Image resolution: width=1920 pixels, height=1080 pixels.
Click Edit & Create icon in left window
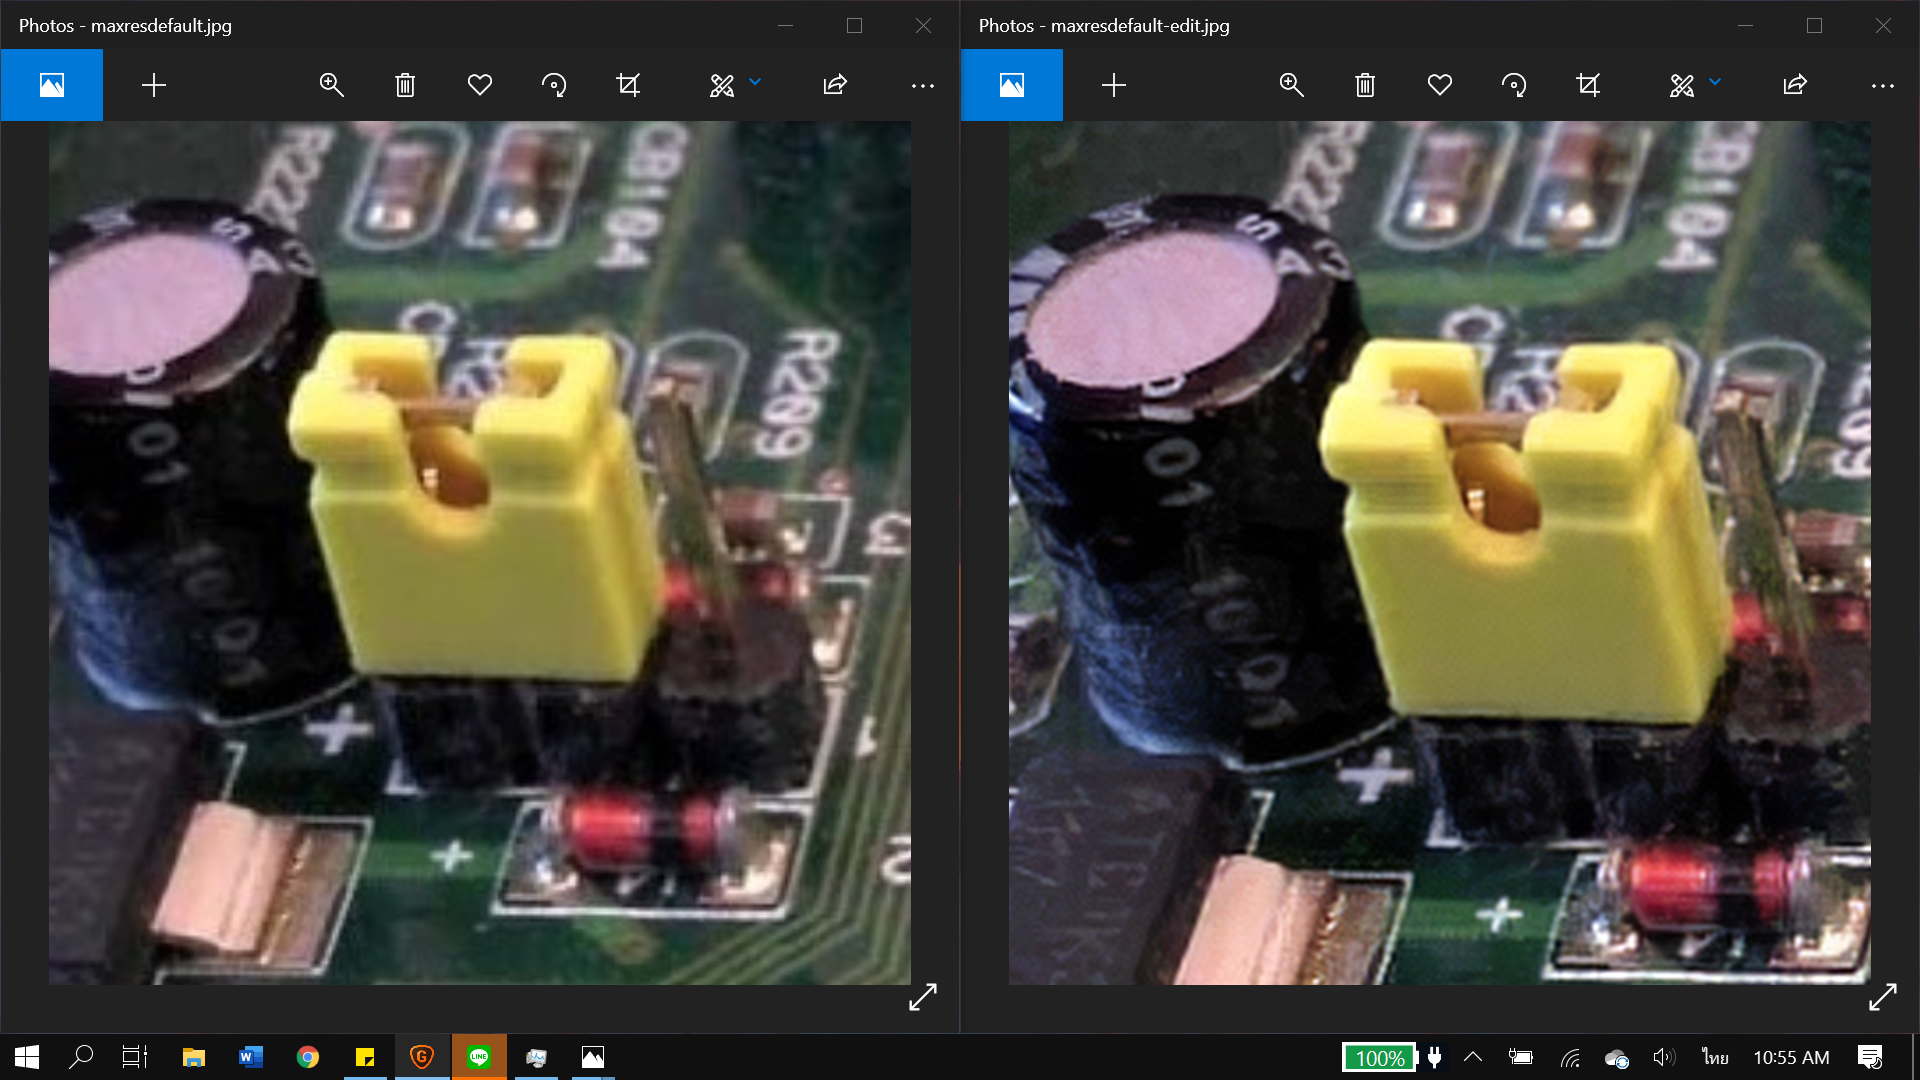pyautogui.click(x=721, y=85)
